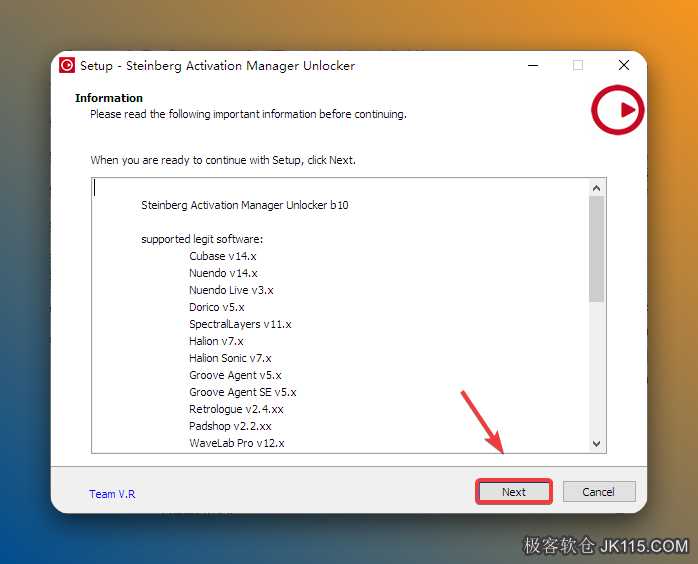Click the 'Padshop v2.2.xx' line
Image resolution: width=698 pixels, height=564 pixels.
click(230, 426)
